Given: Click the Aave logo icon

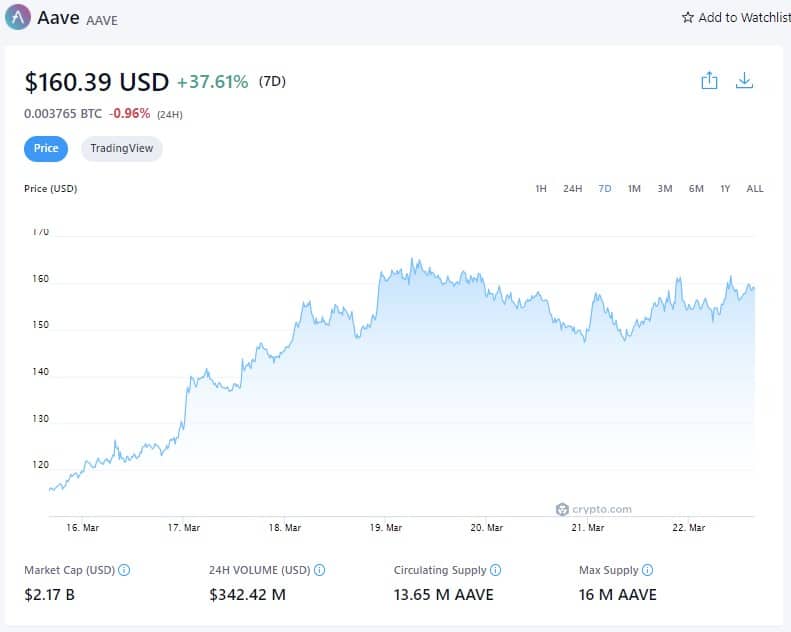Looking at the screenshot, I should coord(18,17).
